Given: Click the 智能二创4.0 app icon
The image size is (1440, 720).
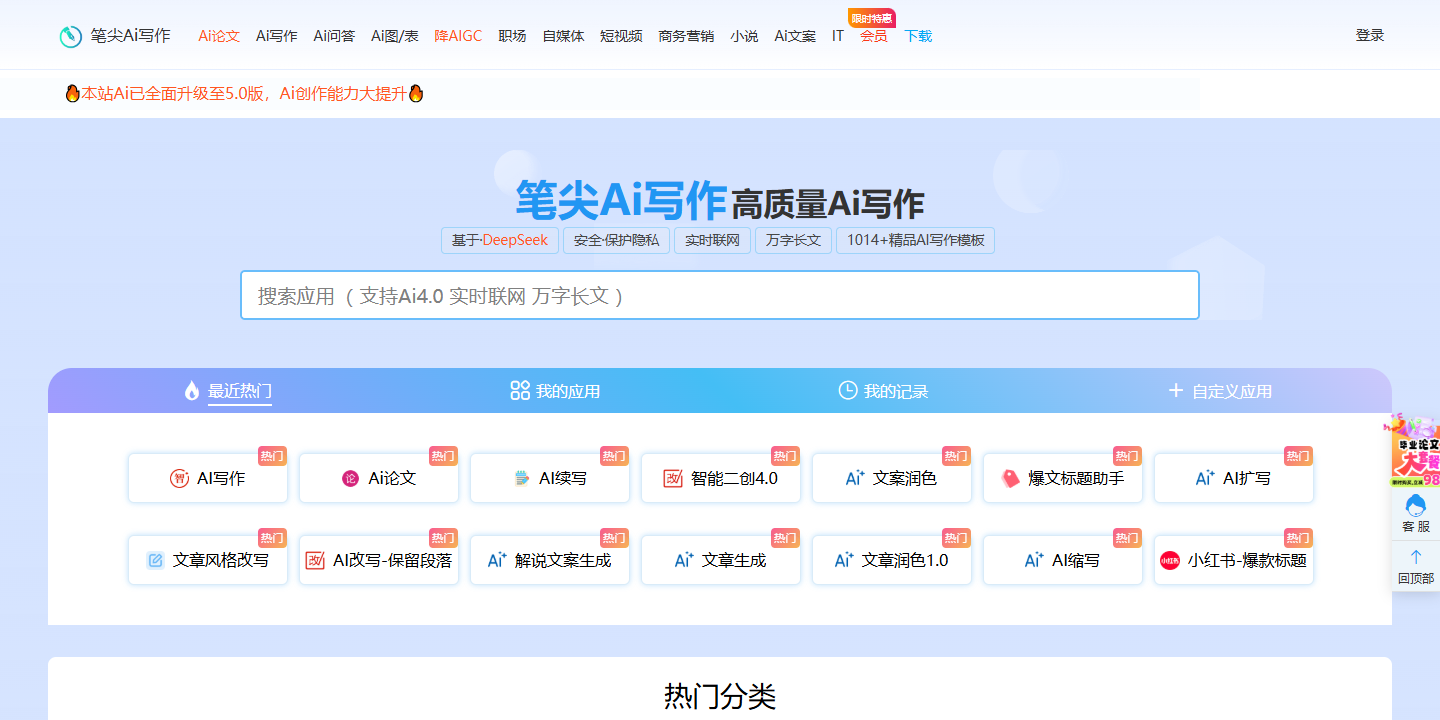Looking at the screenshot, I should click(x=673, y=479).
